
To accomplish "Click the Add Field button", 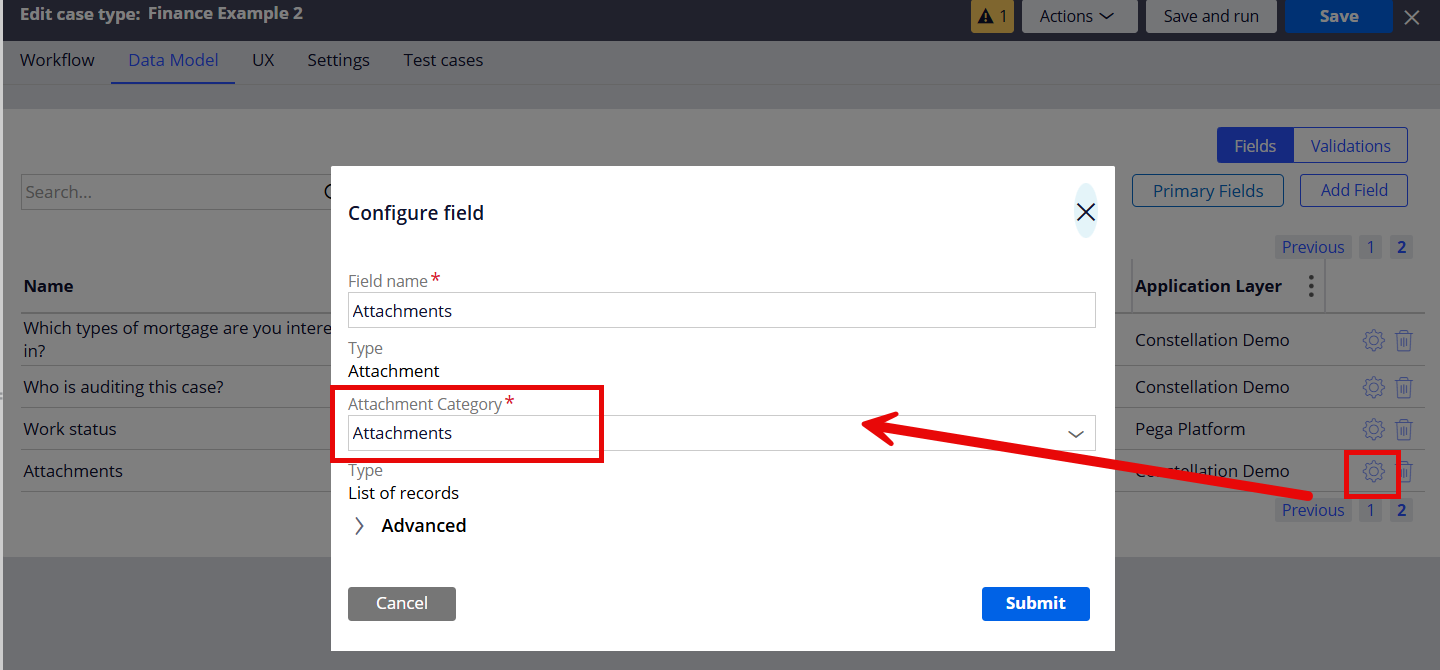I will click(x=1353, y=190).
